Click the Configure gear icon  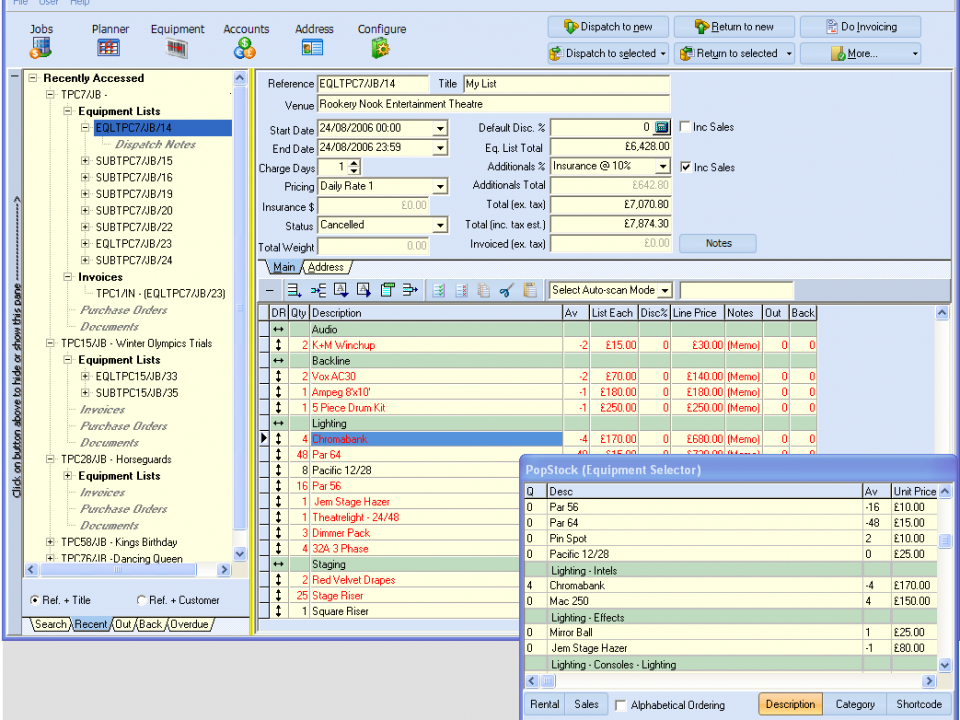(381, 47)
